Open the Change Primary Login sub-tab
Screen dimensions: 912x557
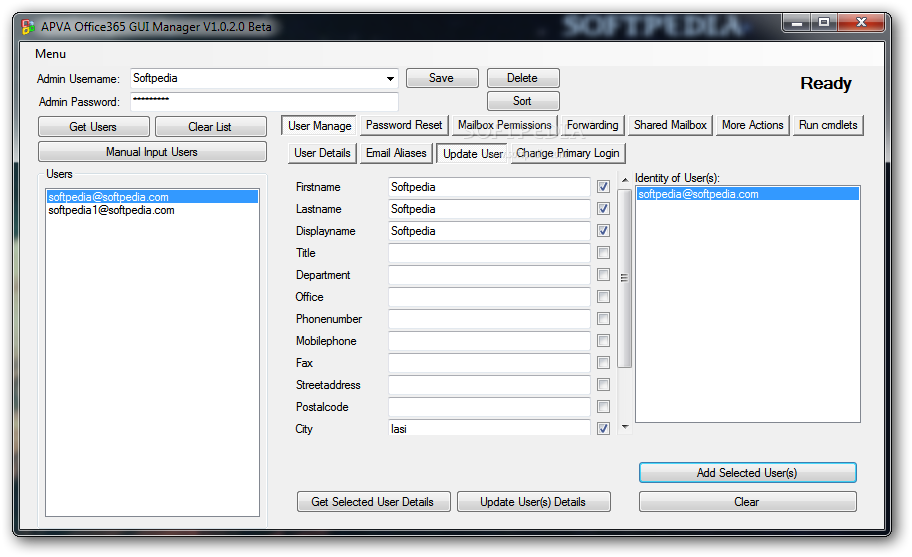point(568,153)
